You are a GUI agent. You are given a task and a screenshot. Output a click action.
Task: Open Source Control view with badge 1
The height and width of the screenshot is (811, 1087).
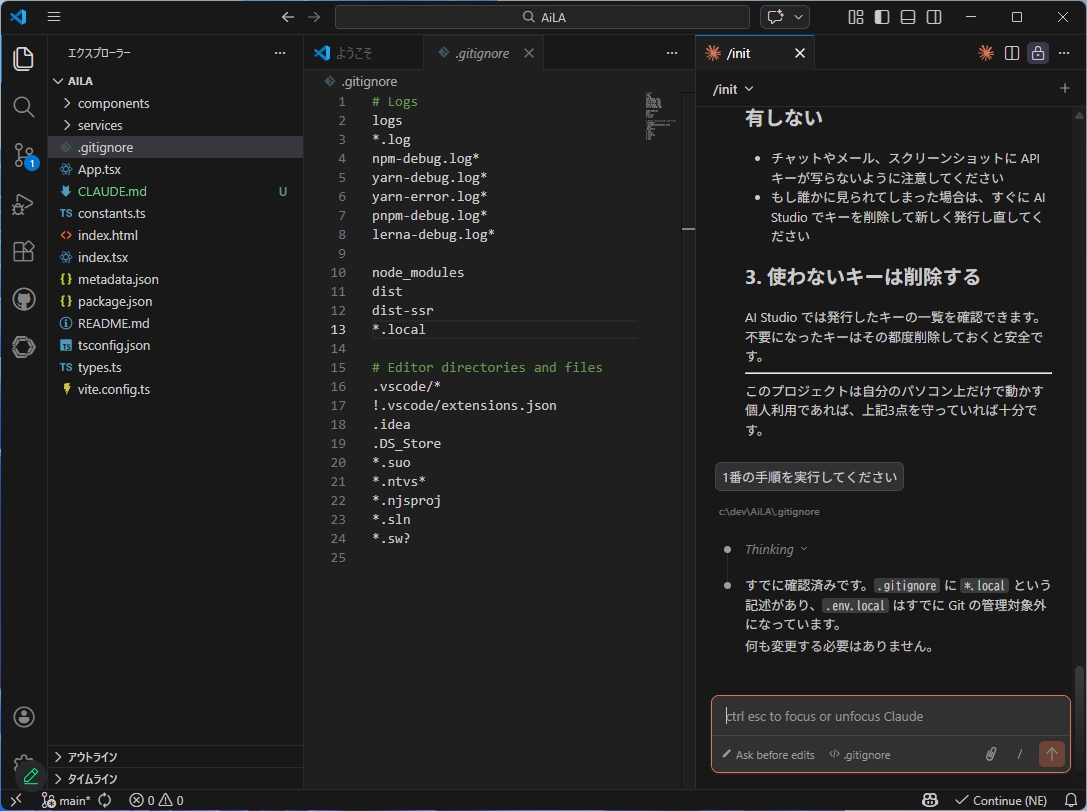[x=24, y=156]
